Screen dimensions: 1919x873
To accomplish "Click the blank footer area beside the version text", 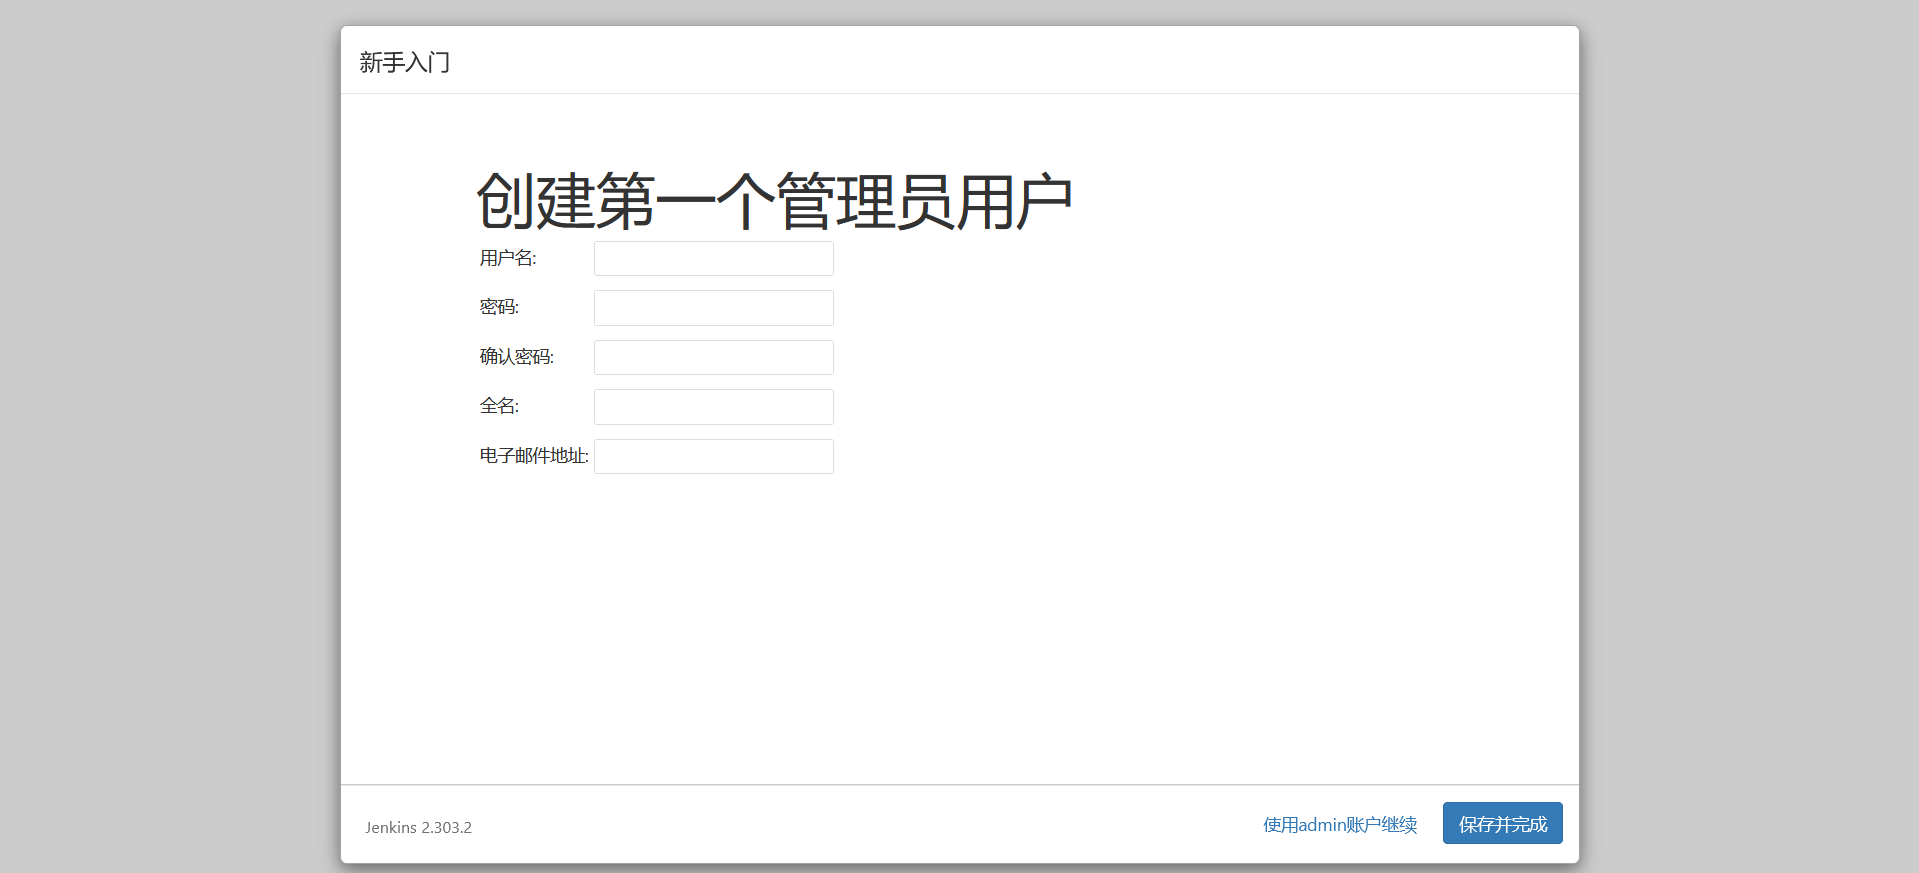I will (x=850, y=826).
